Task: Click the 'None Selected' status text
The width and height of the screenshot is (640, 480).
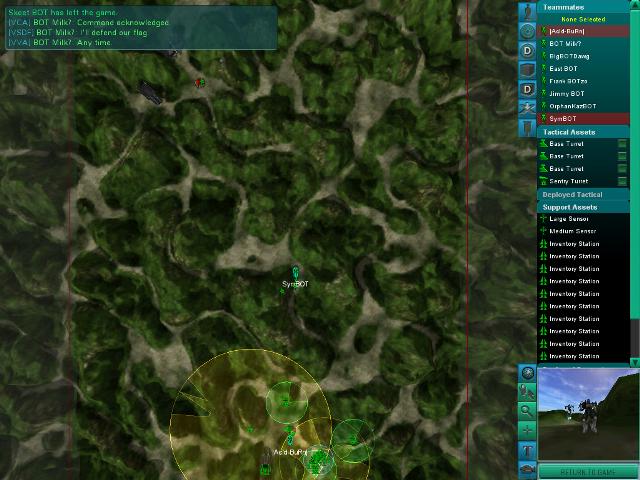Action: (583, 19)
